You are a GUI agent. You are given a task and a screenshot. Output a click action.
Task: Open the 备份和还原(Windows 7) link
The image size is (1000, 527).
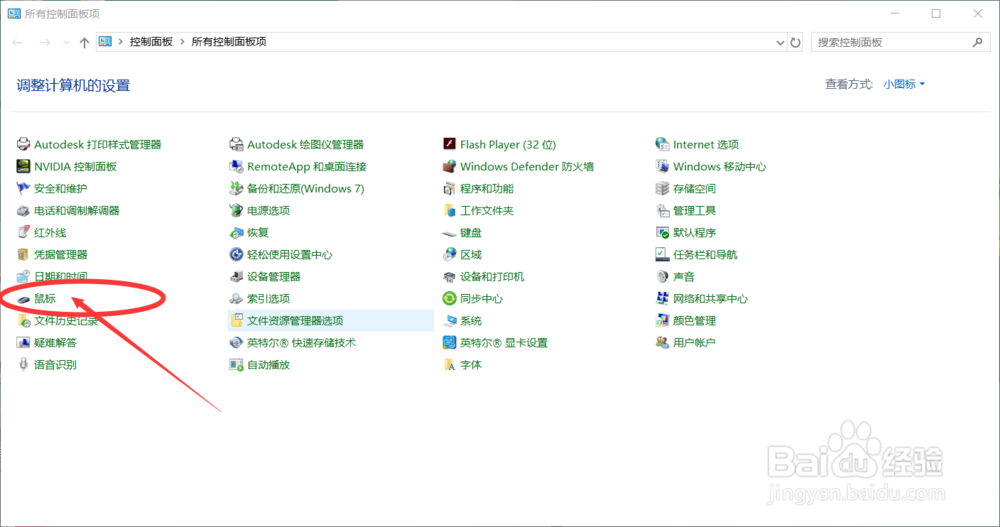click(305, 188)
